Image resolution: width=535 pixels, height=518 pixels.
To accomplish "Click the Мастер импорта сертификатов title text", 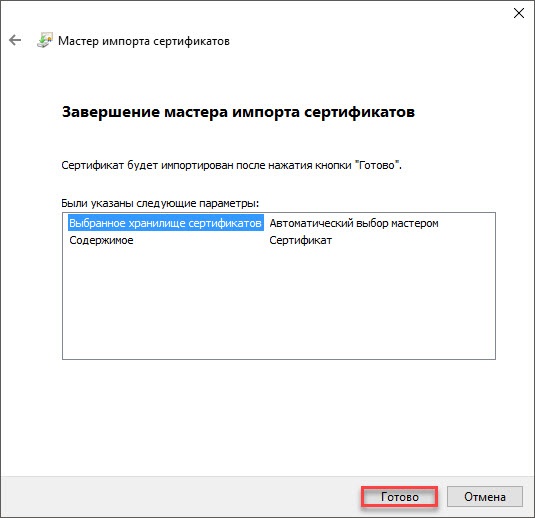I will pos(144,41).
